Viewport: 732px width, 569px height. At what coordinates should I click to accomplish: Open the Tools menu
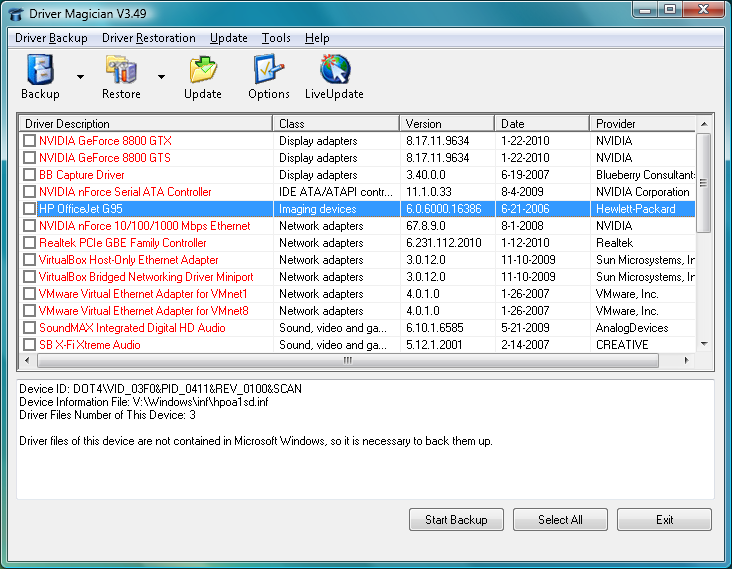[276, 38]
